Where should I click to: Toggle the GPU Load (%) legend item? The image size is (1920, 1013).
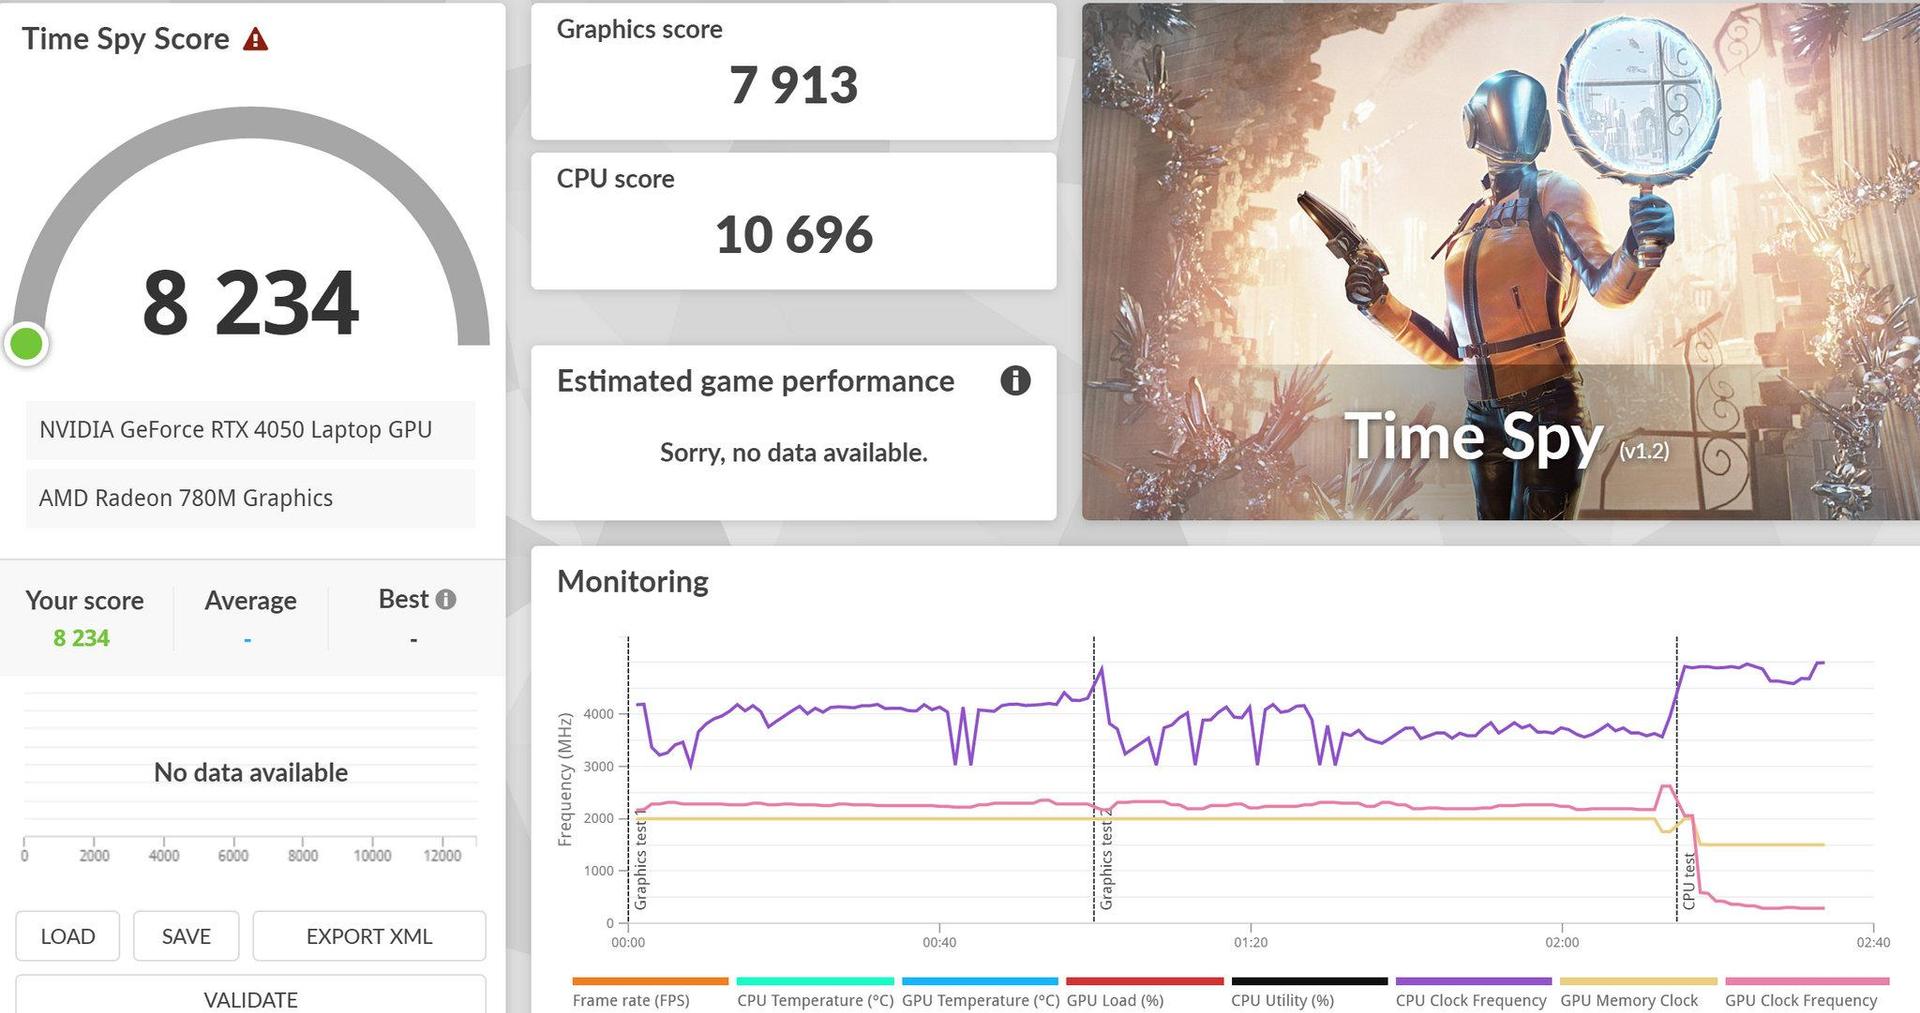(1145, 994)
